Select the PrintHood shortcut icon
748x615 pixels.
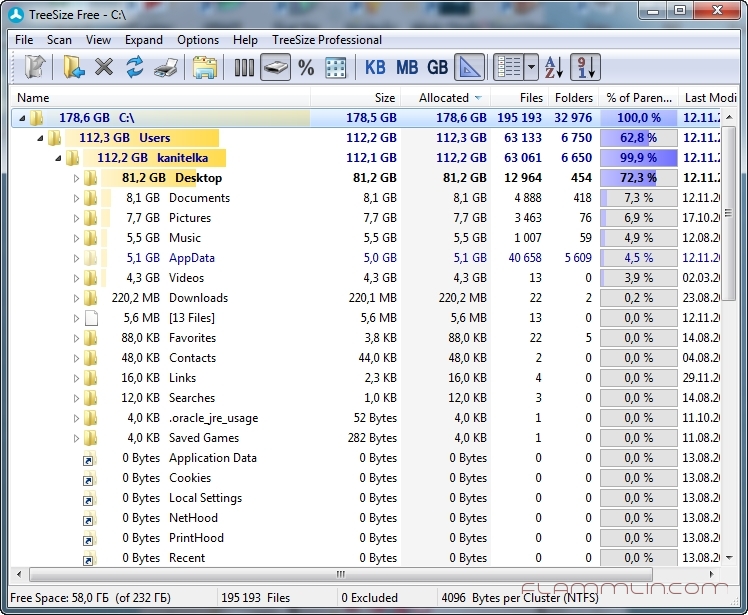click(x=90, y=539)
